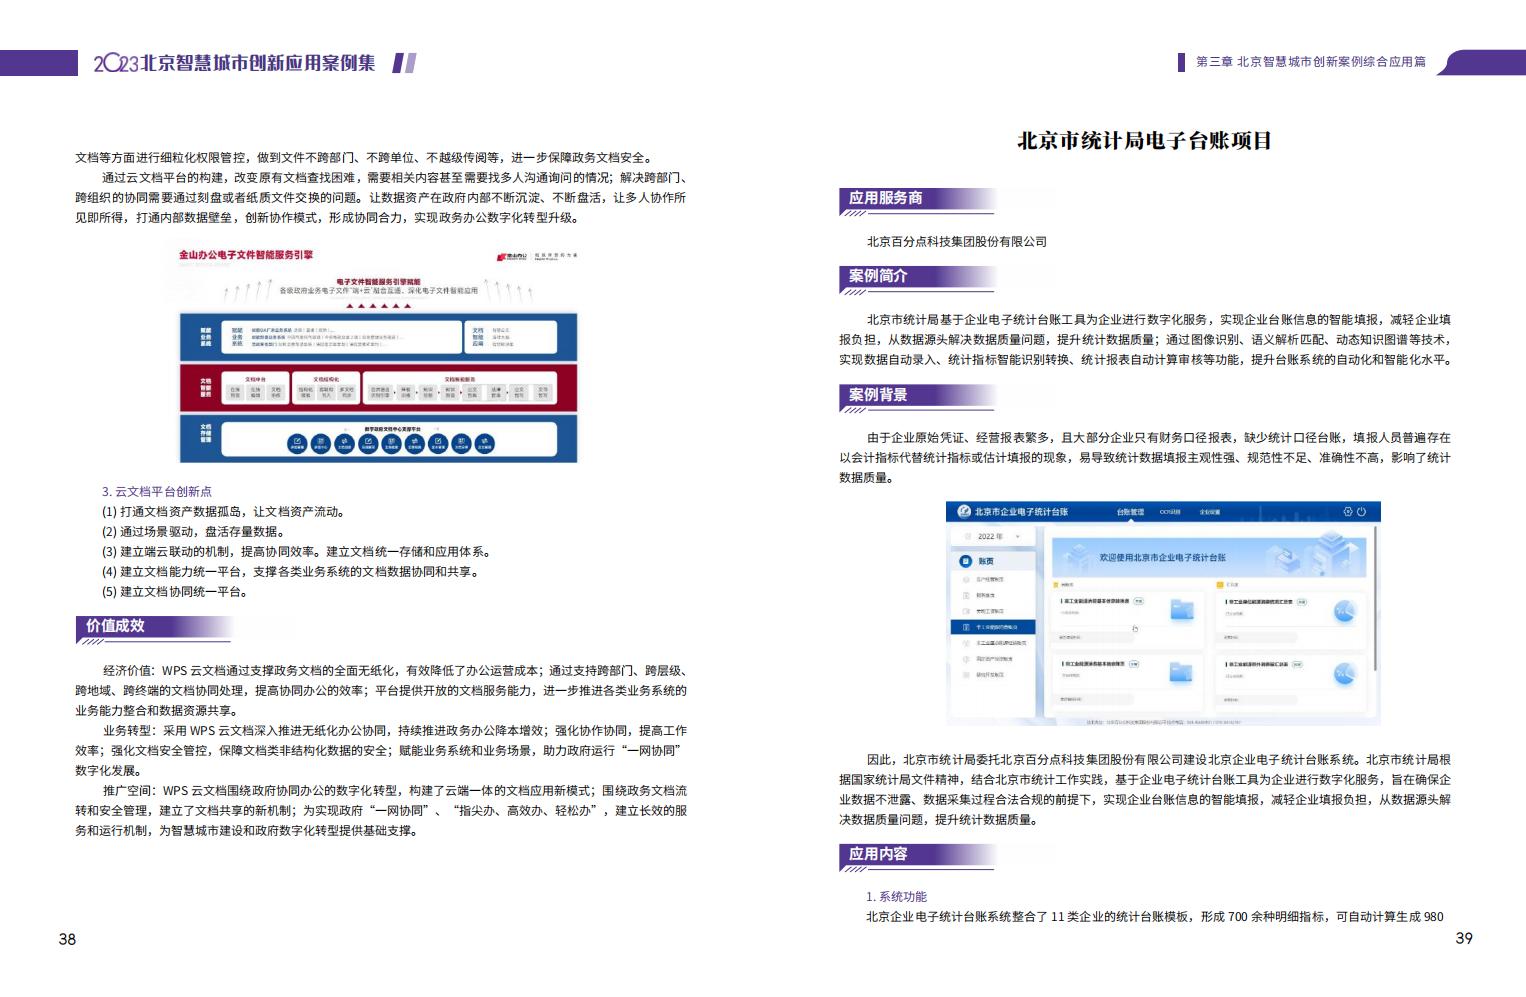Screen dimensions: 1526x997
Task: Click the settings gear icon in the 电子统计台账 screenshot
Action: click(x=1348, y=512)
